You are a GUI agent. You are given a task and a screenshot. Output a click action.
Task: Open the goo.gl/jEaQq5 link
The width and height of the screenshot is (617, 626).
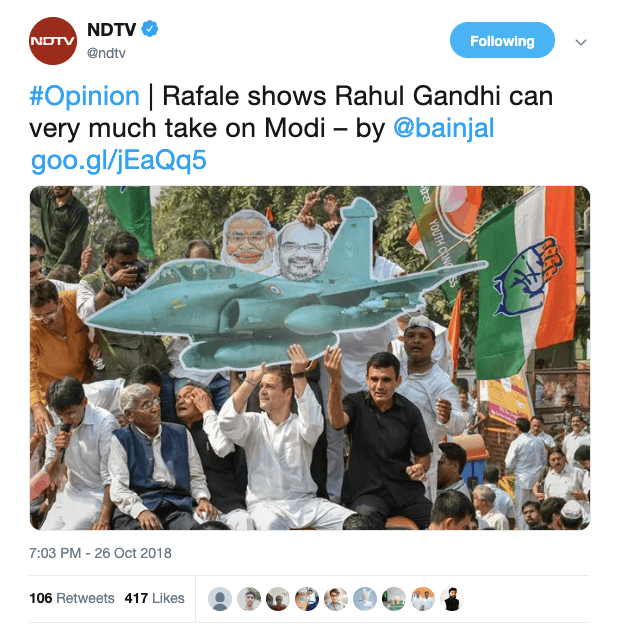119,161
